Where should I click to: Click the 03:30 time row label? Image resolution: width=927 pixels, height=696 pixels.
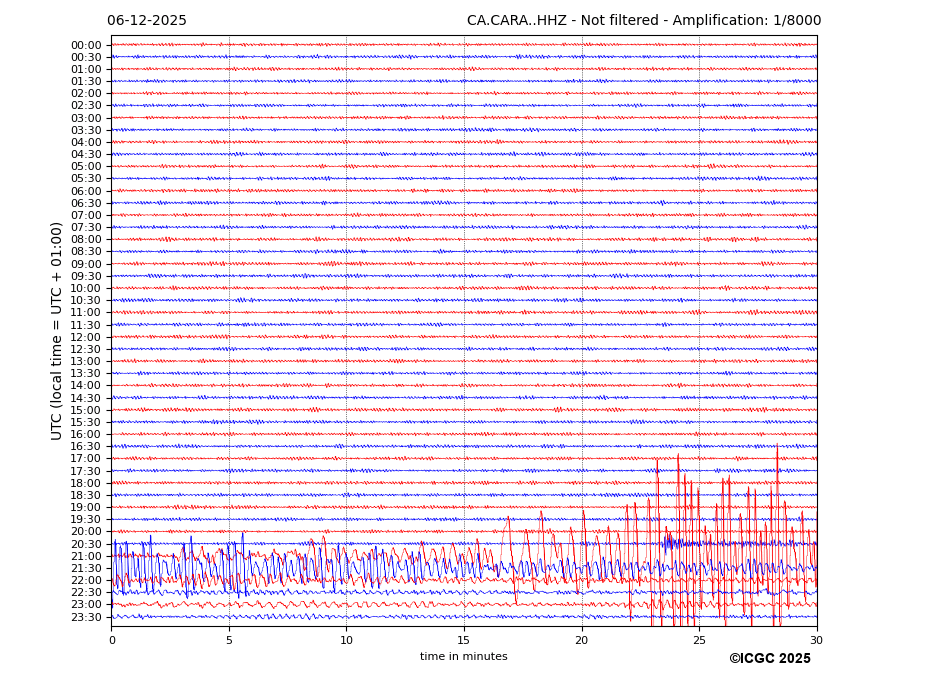coord(85,130)
